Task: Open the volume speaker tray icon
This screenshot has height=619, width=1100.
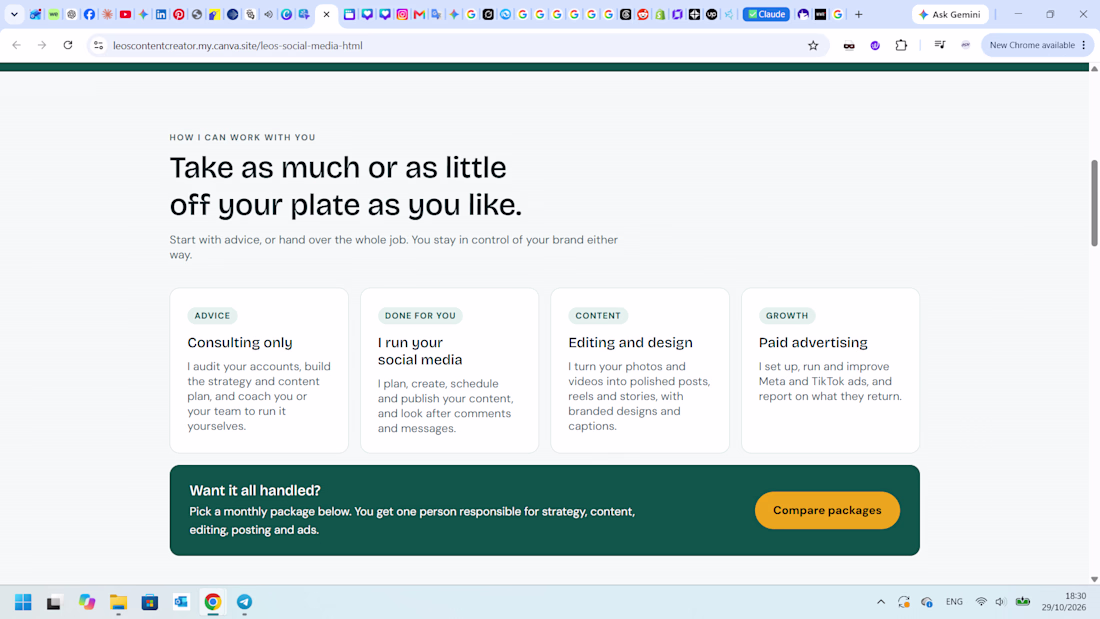Action: tap(1000, 602)
